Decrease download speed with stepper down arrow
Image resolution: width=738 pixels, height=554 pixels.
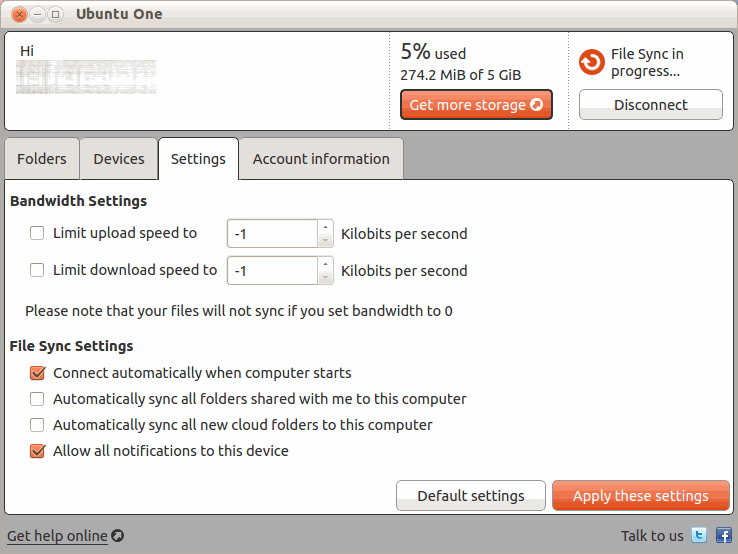(325, 277)
